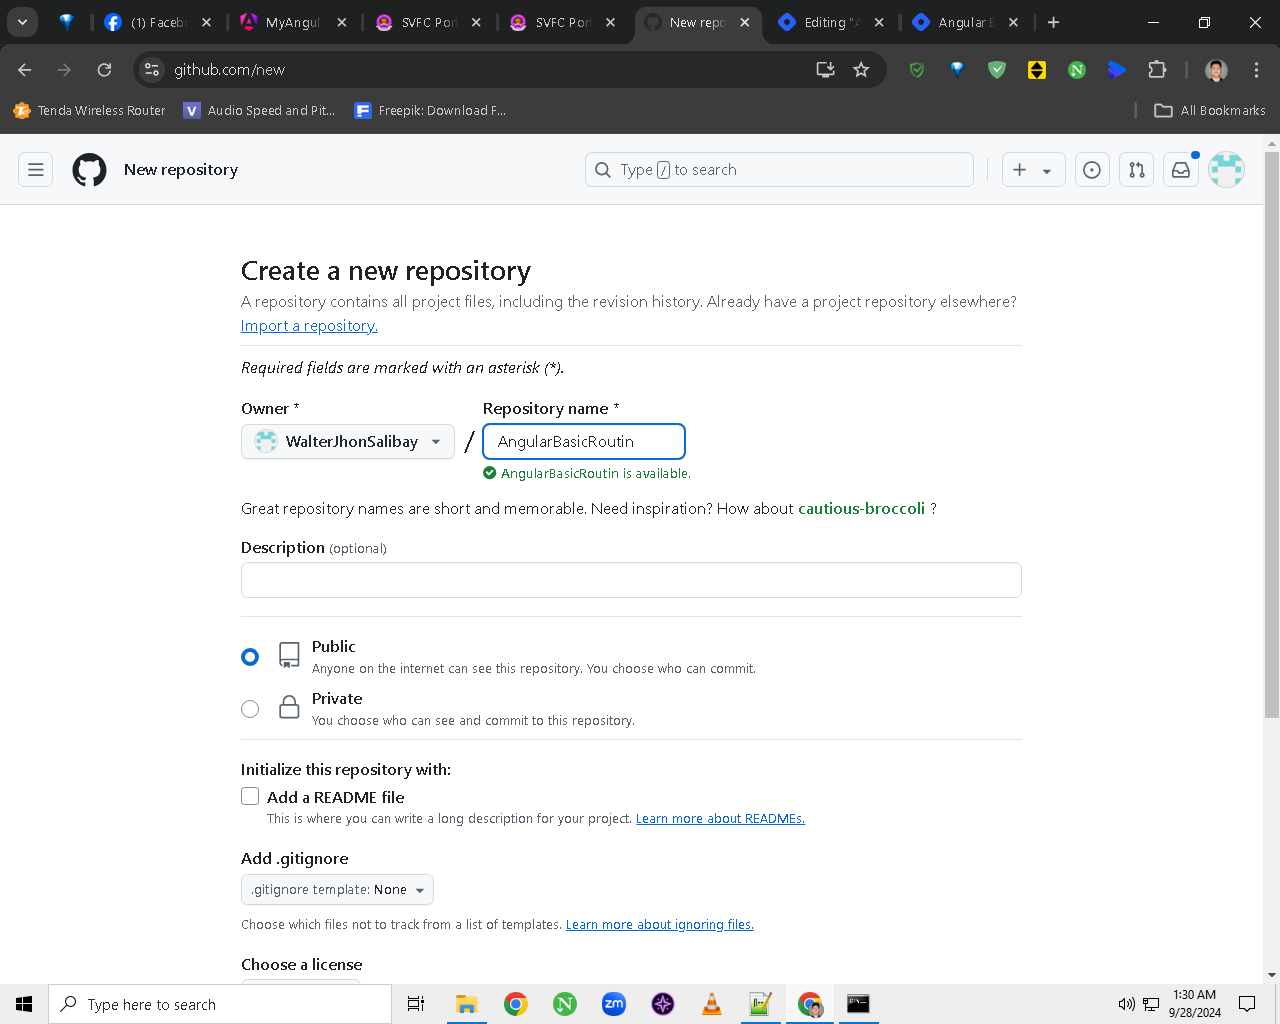Reload the page with the refresh icon

click(x=104, y=70)
